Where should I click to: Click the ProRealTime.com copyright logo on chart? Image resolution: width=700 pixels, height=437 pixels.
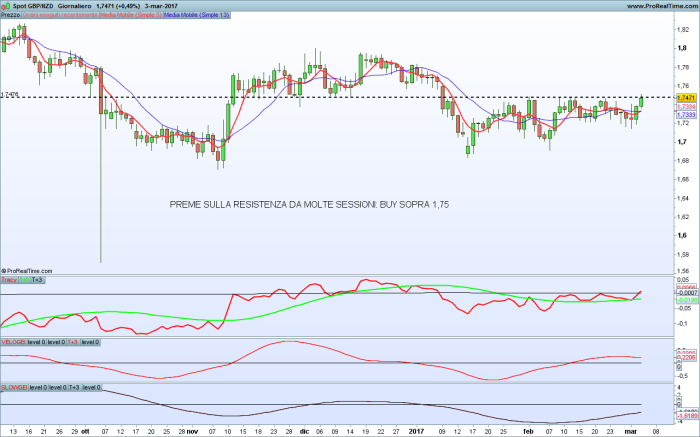coord(29,270)
